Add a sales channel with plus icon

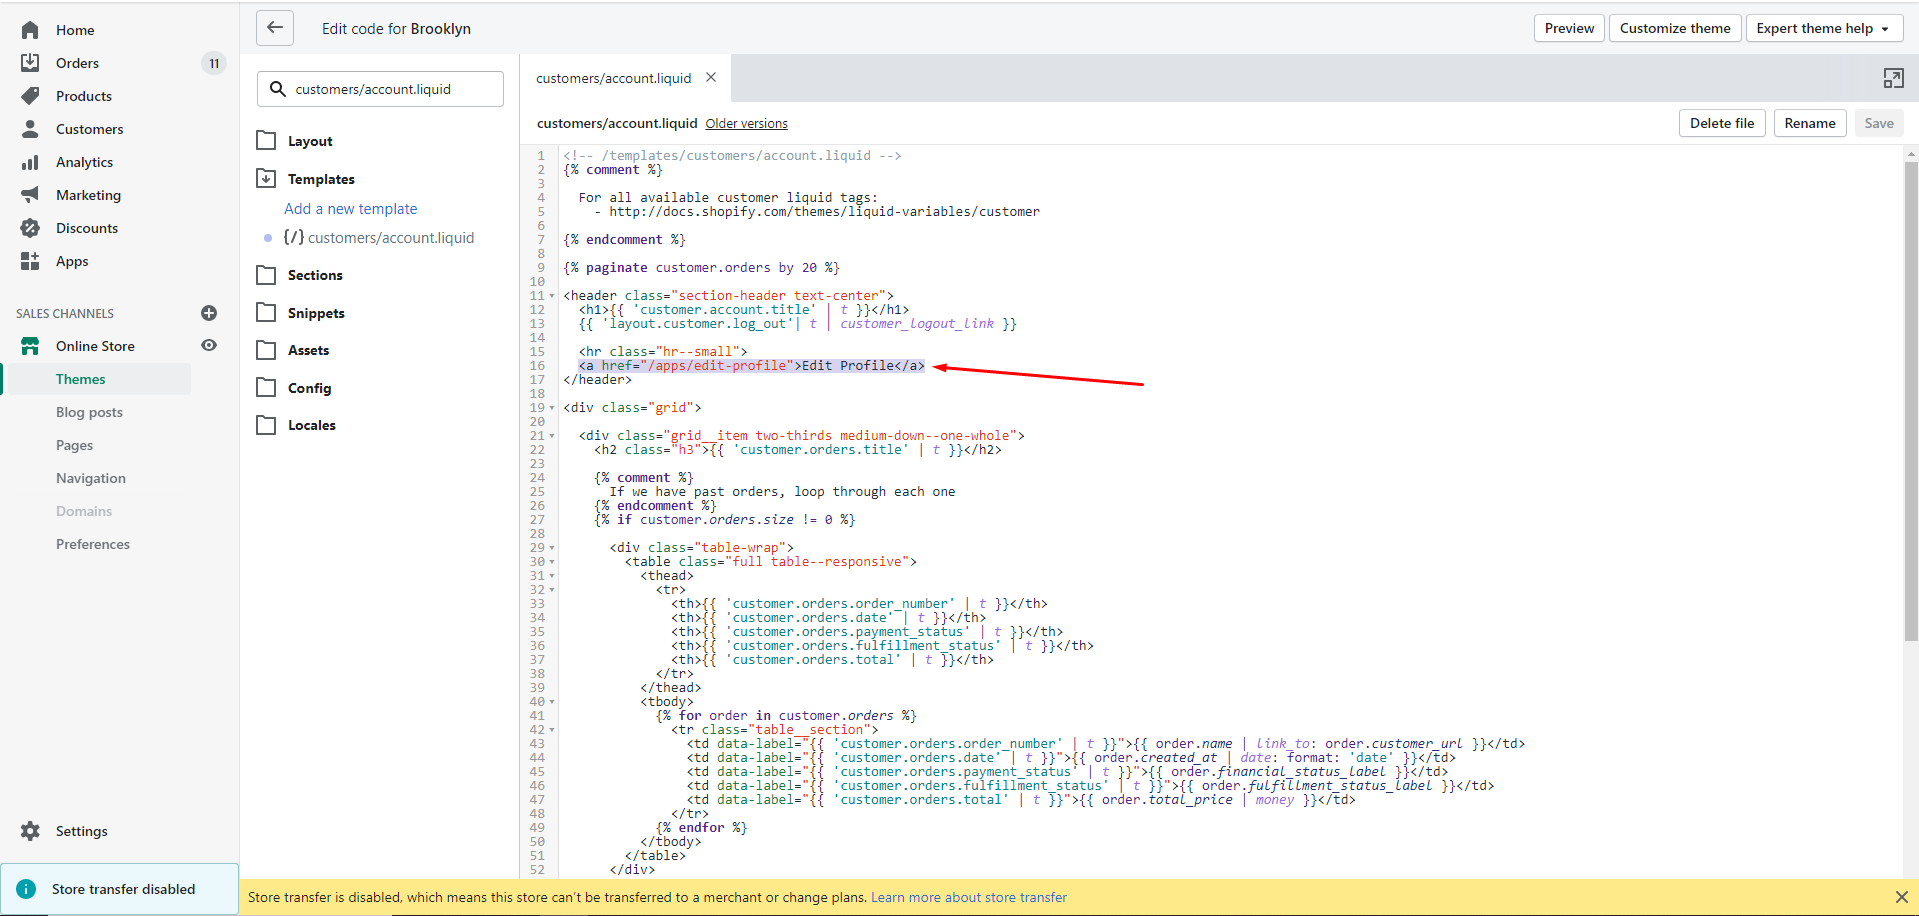coord(209,313)
